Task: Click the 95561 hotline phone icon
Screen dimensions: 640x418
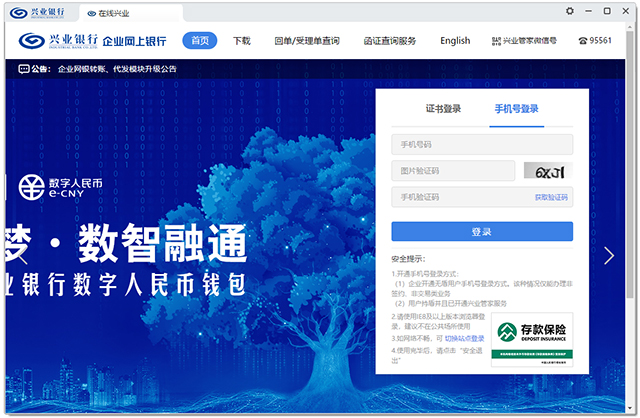Action: pos(583,41)
